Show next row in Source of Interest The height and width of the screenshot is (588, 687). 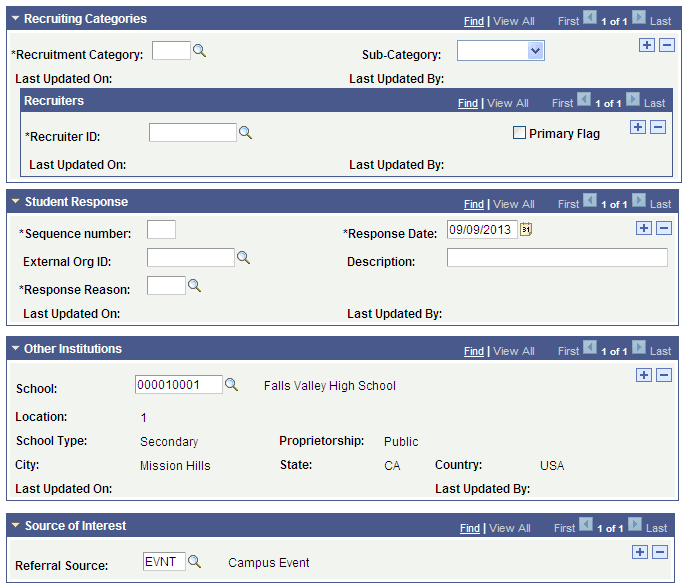[x=635, y=524]
